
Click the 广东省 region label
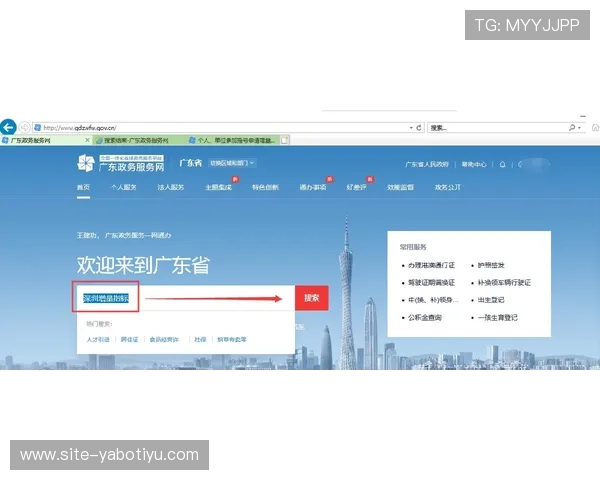pyautogui.click(x=191, y=163)
